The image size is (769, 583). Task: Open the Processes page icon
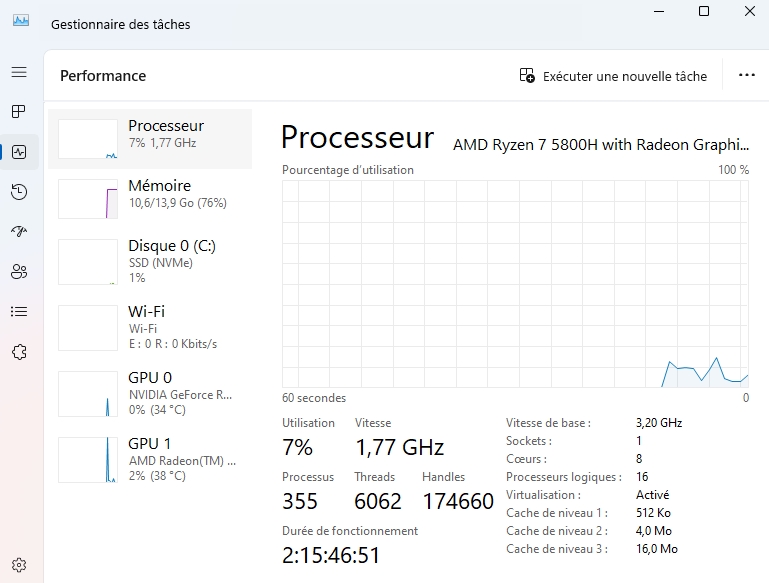tap(18, 111)
